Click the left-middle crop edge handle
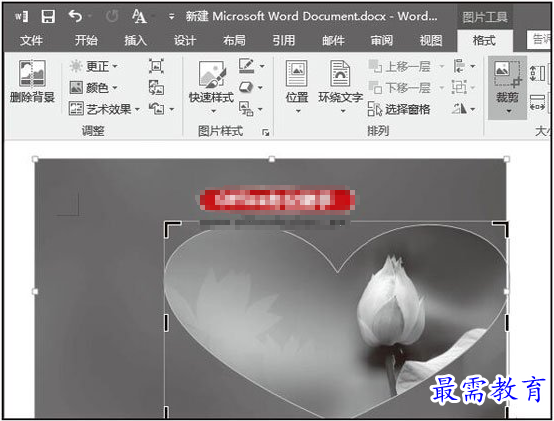Viewport: 554px width, 421px height. (166, 323)
